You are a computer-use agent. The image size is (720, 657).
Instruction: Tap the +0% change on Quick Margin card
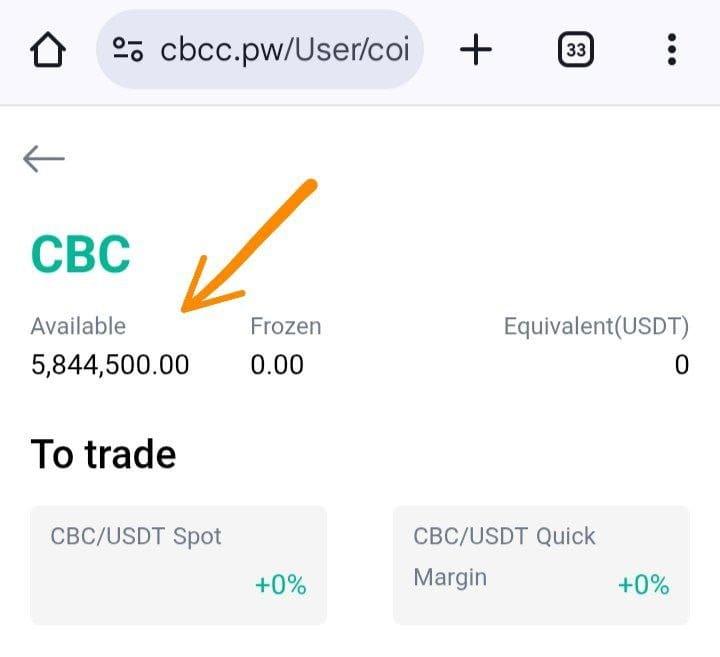coord(643,585)
